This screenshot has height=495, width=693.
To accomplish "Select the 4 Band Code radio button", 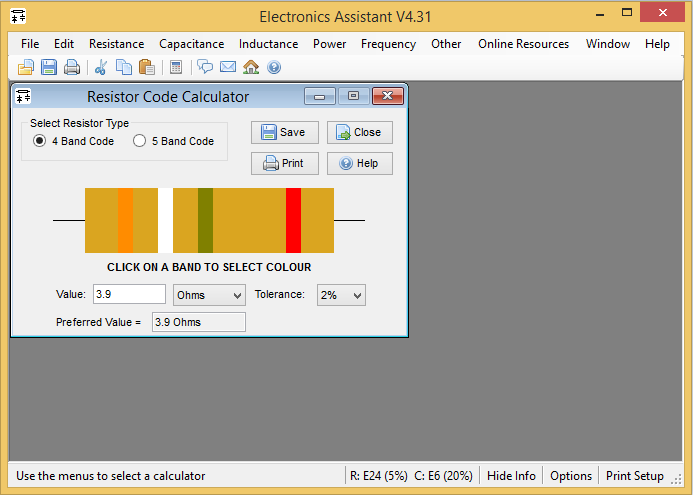I will coord(39,141).
